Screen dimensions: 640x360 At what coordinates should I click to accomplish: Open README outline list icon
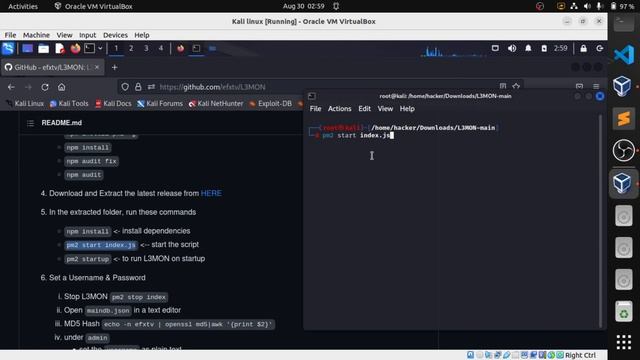(30, 123)
